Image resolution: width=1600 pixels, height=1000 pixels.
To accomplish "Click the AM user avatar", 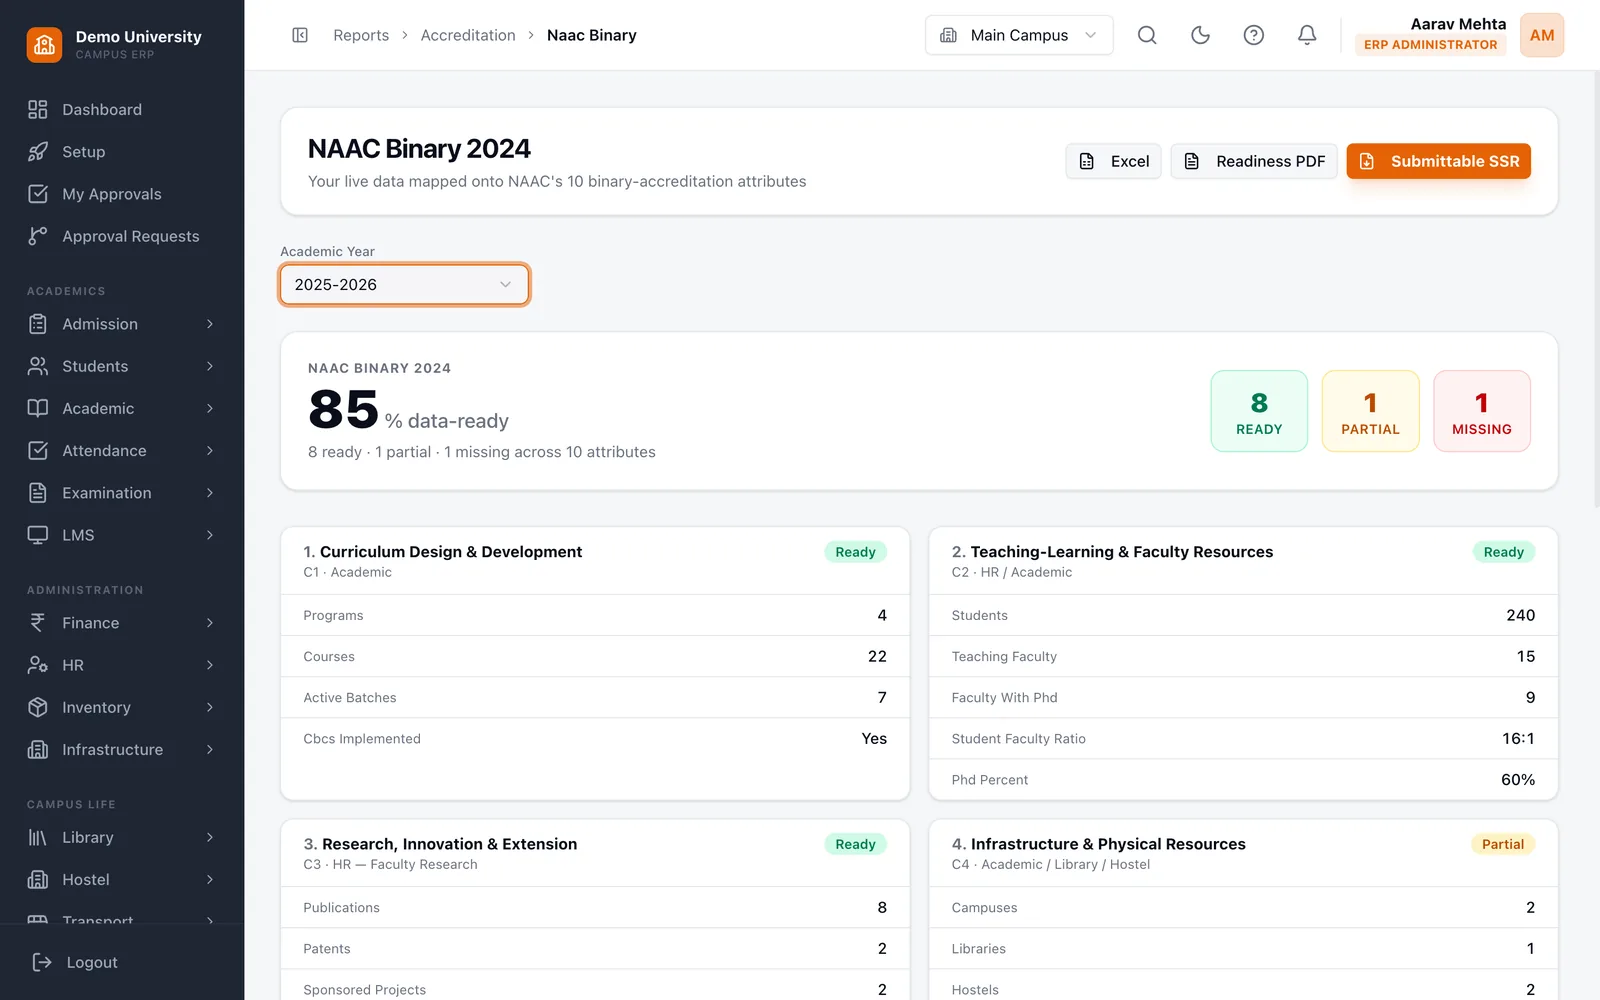I will tap(1542, 35).
